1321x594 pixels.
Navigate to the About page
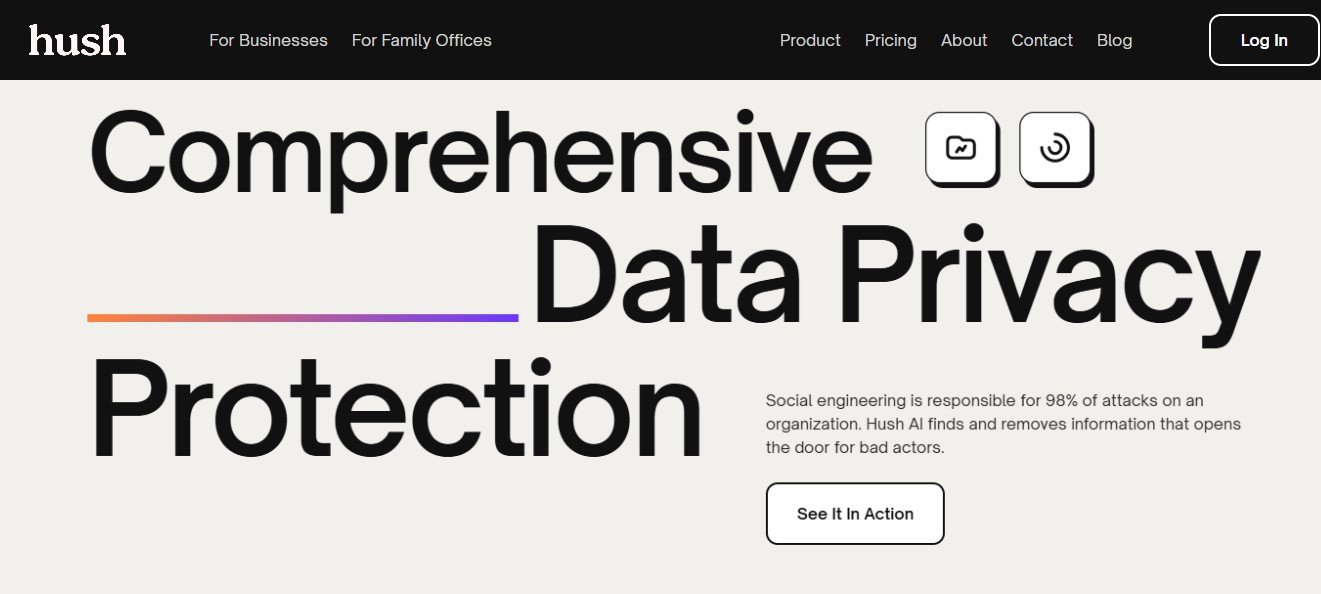(x=964, y=40)
